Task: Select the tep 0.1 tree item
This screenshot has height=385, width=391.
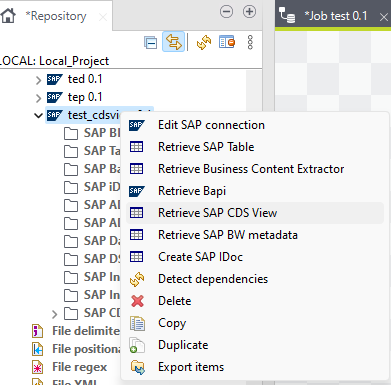Action: [85, 97]
